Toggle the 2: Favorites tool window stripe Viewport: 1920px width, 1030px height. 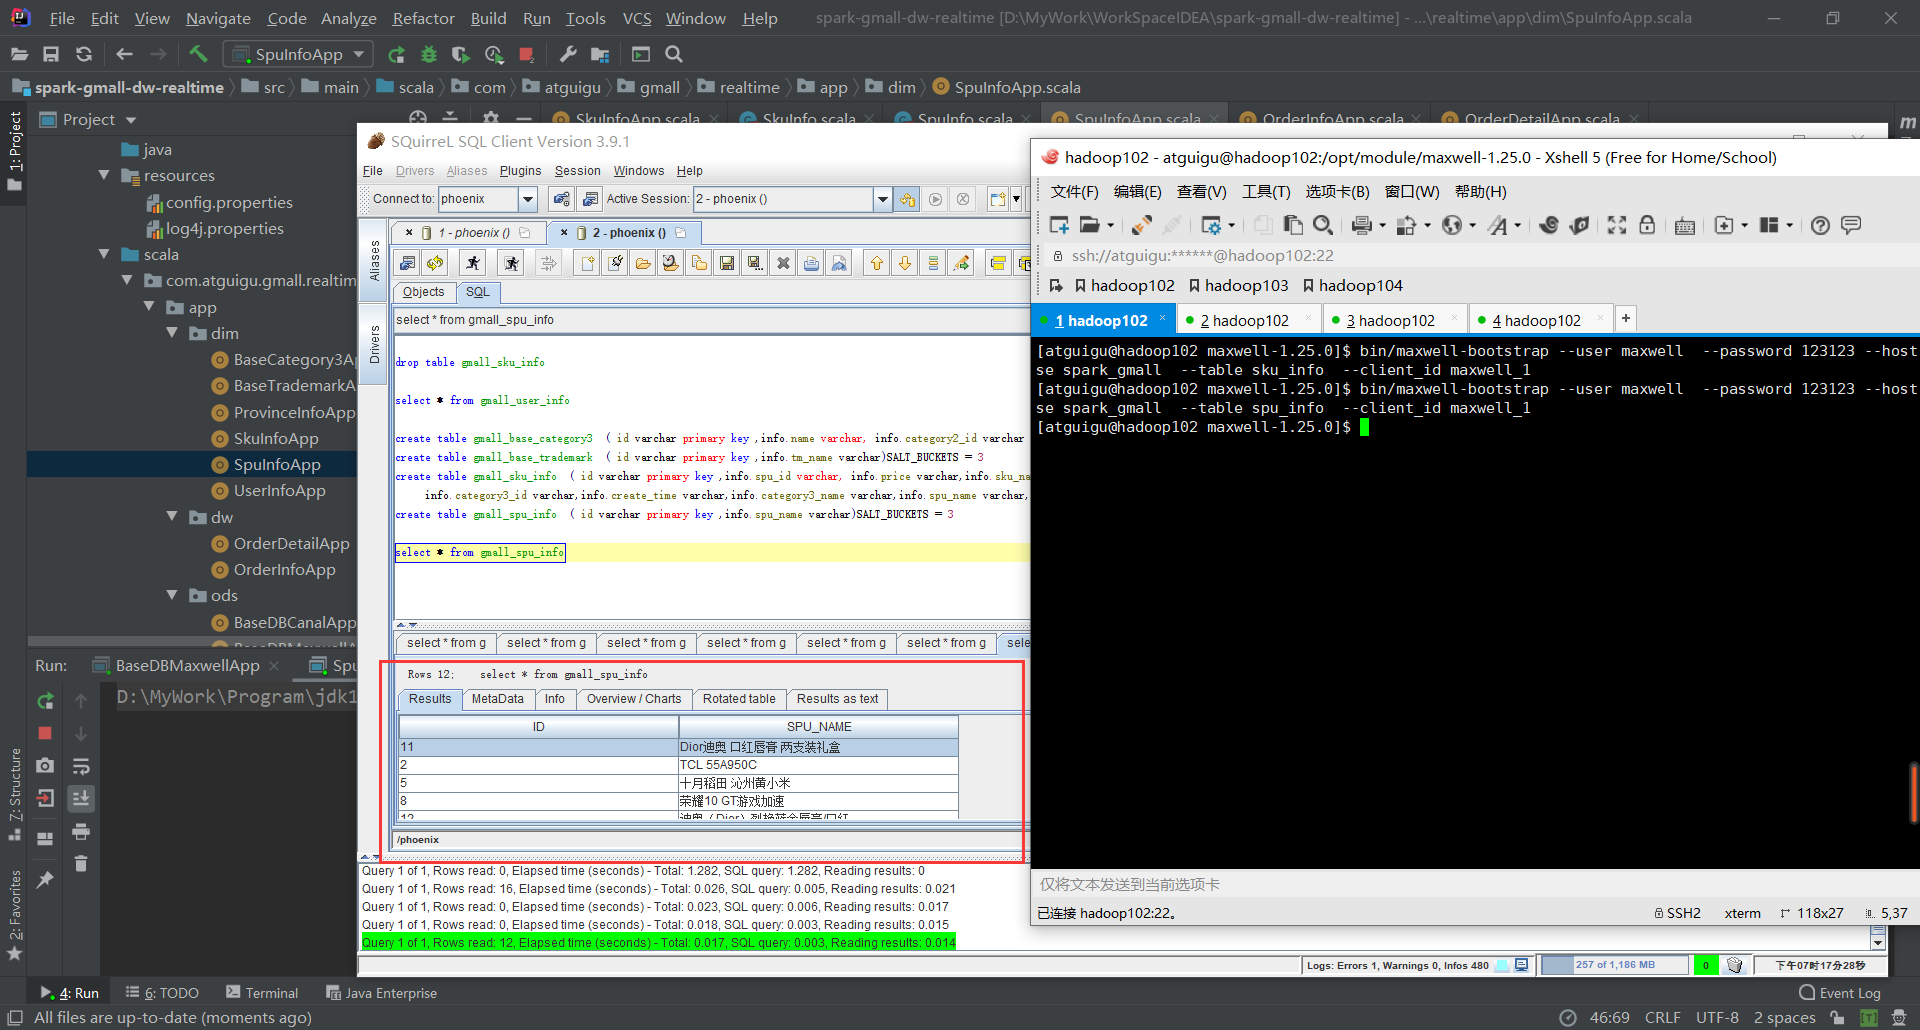pyautogui.click(x=14, y=915)
